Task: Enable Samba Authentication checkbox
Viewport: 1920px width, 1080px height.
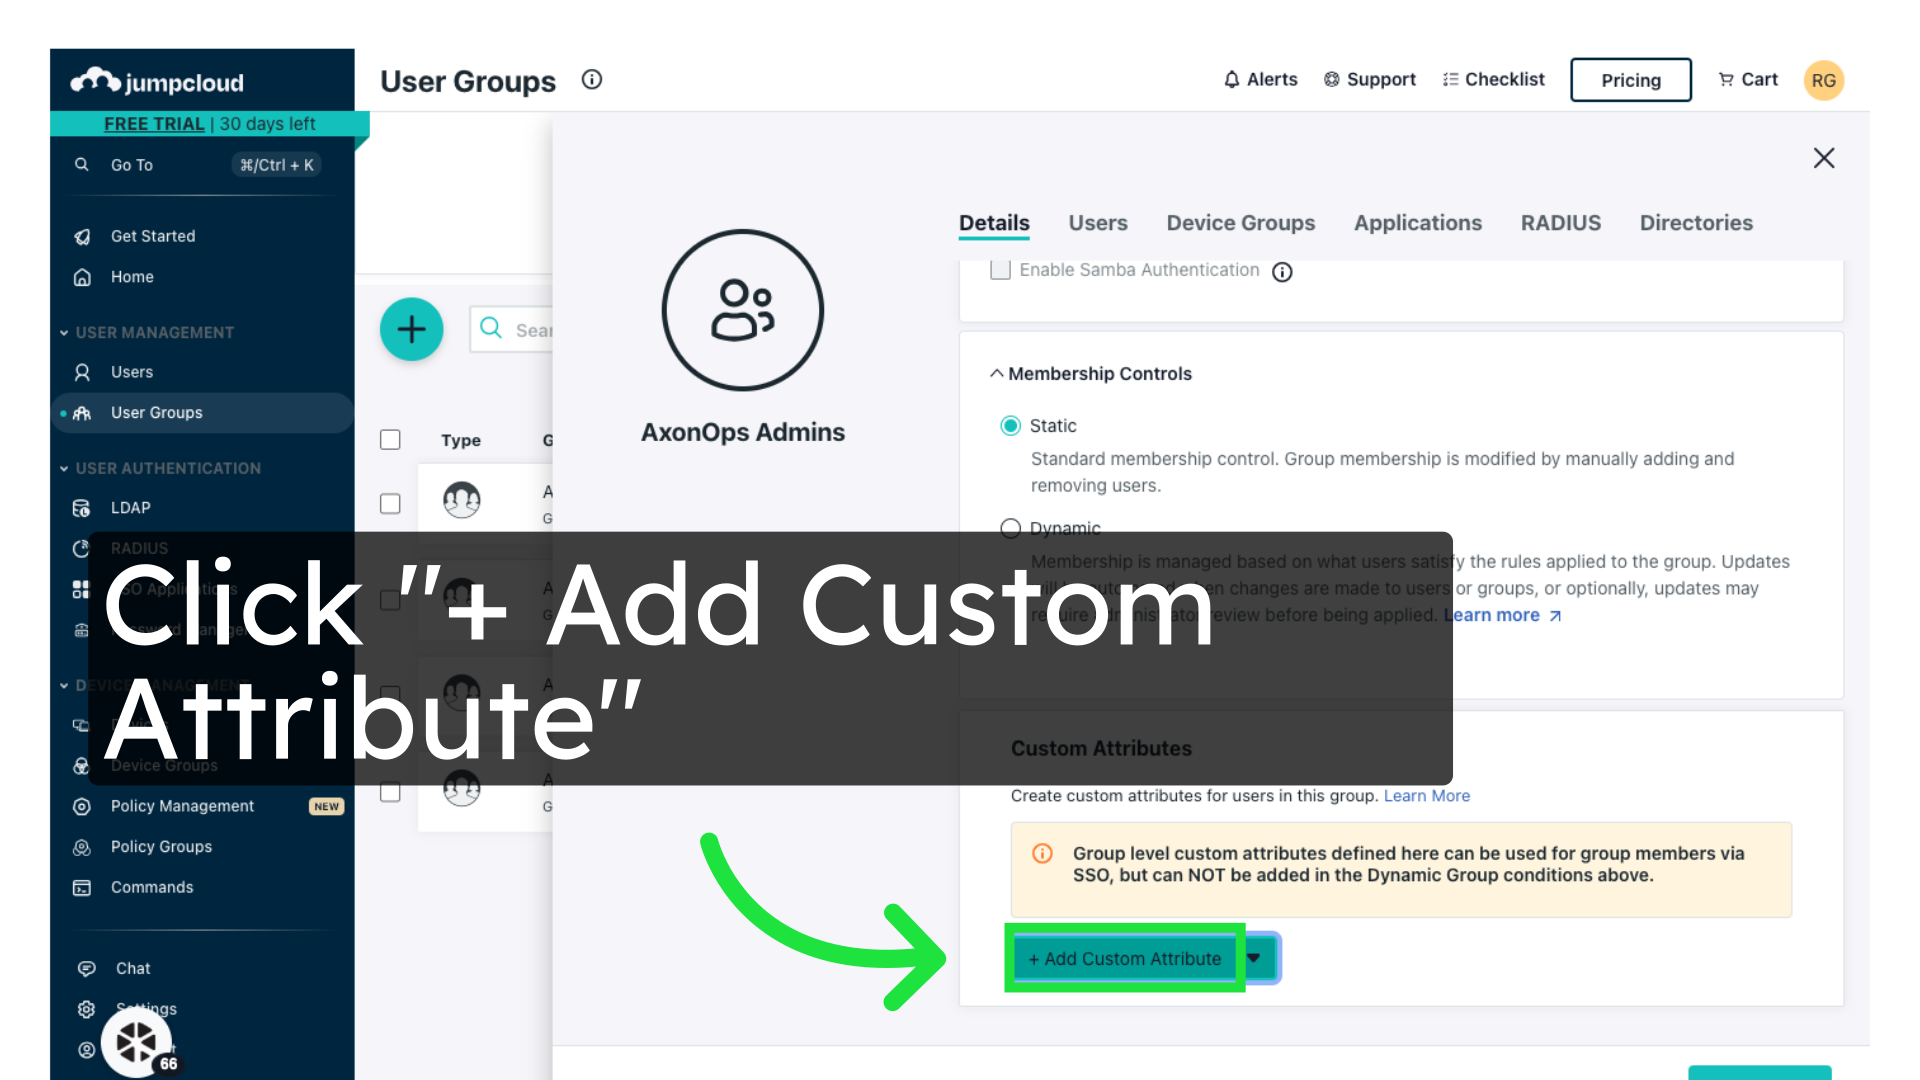Action: tap(1000, 270)
